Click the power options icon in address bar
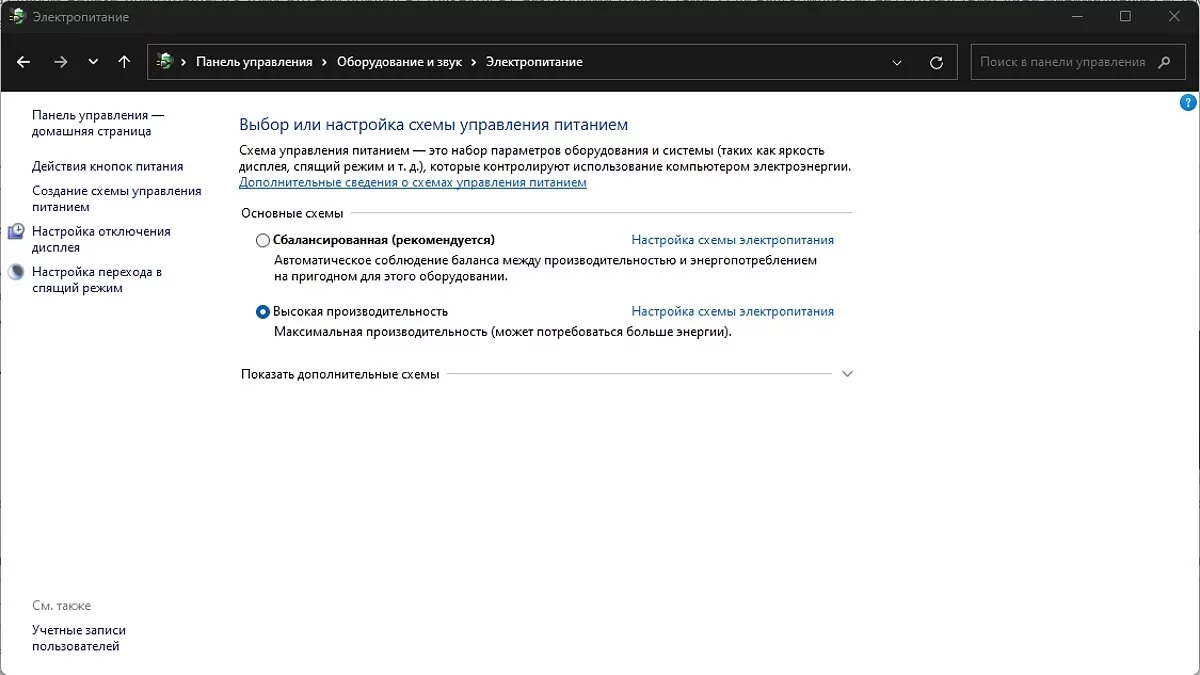The height and width of the screenshot is (675, 1200). (165, 62)
